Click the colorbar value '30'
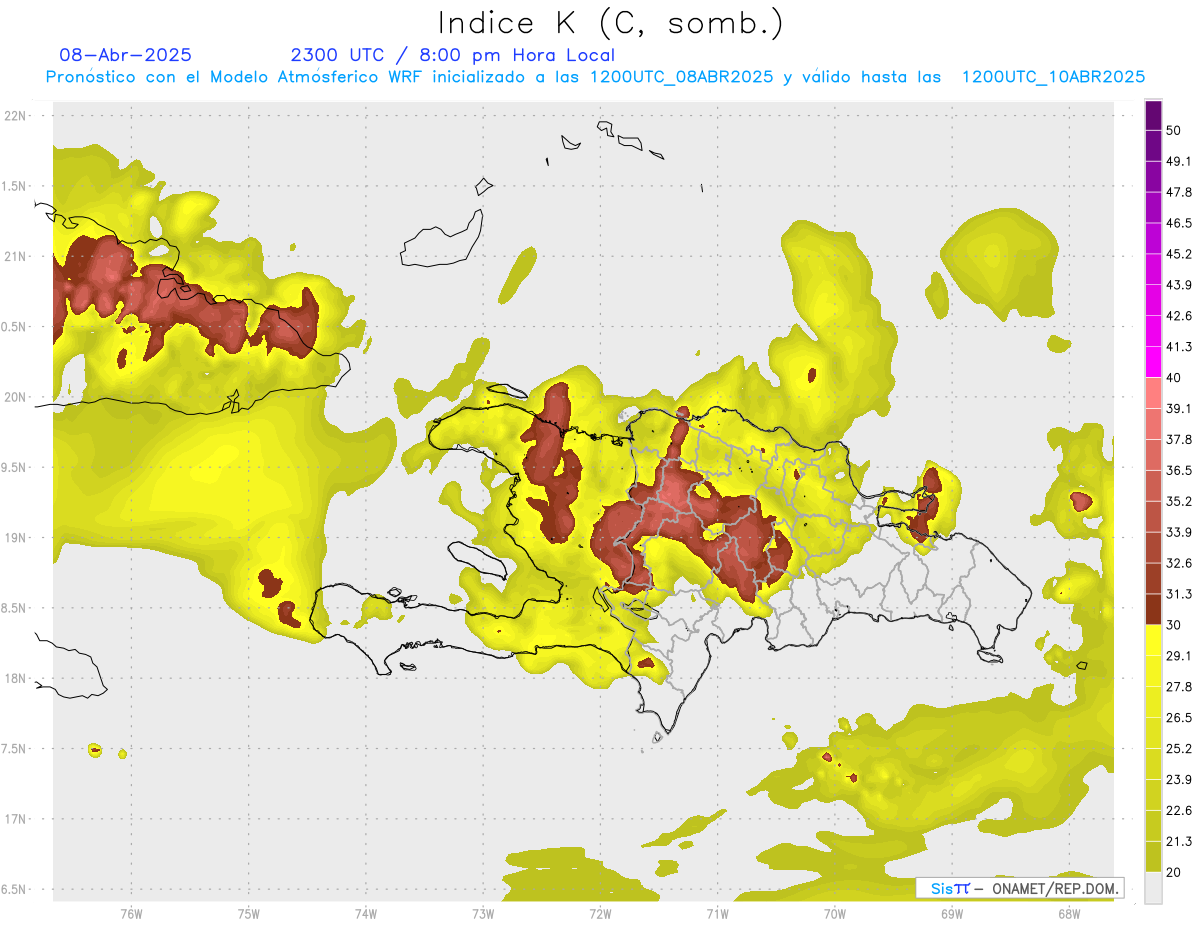This screenshot has height=927, width=1200. point(1173,625)
